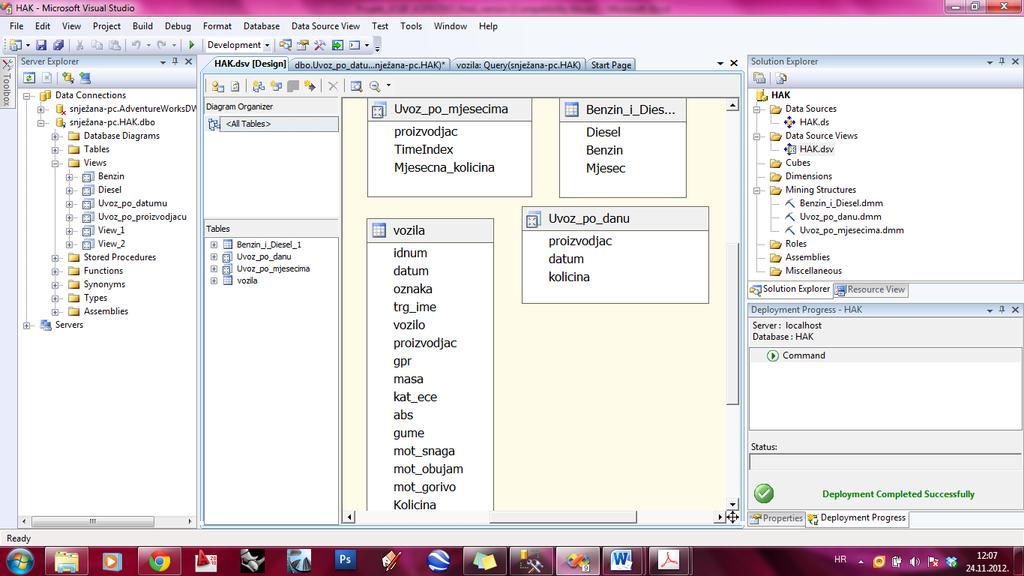
Task: Expand the Tables folder in Server Explorer
Action: 56,150
